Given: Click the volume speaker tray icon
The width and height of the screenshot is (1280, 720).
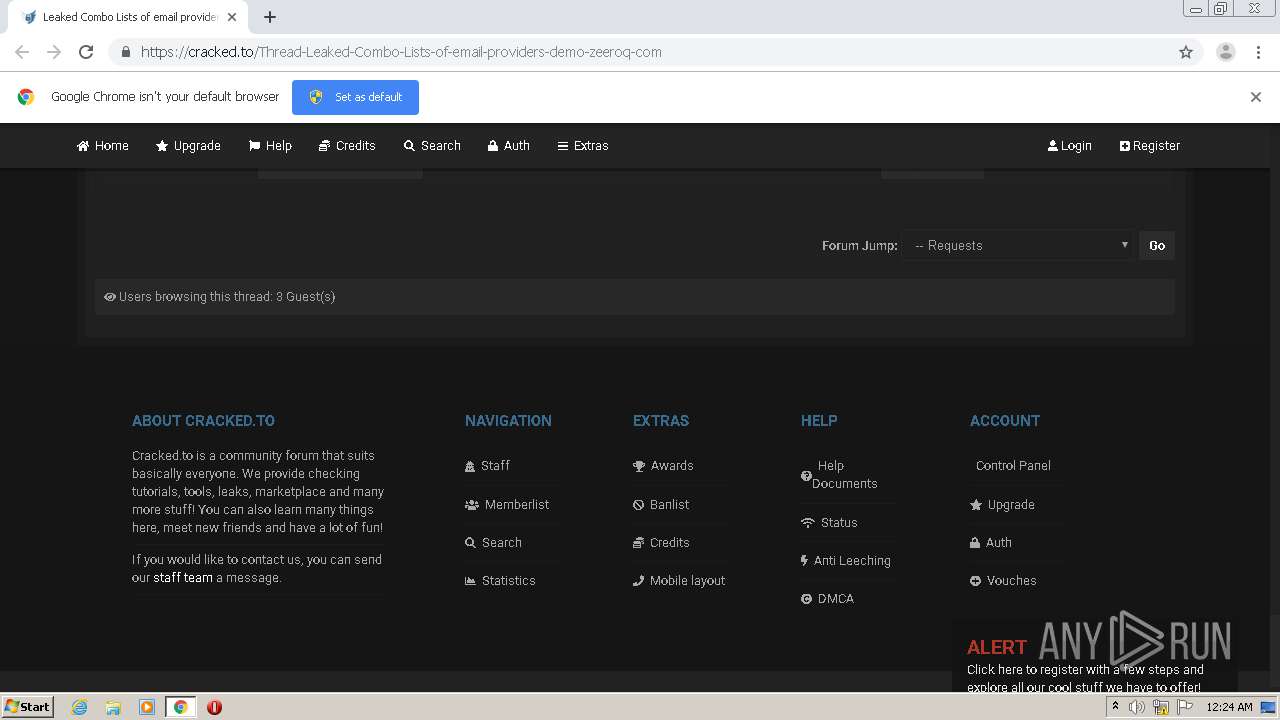Looking at the screenshot, I should (x=1137, y=707).
